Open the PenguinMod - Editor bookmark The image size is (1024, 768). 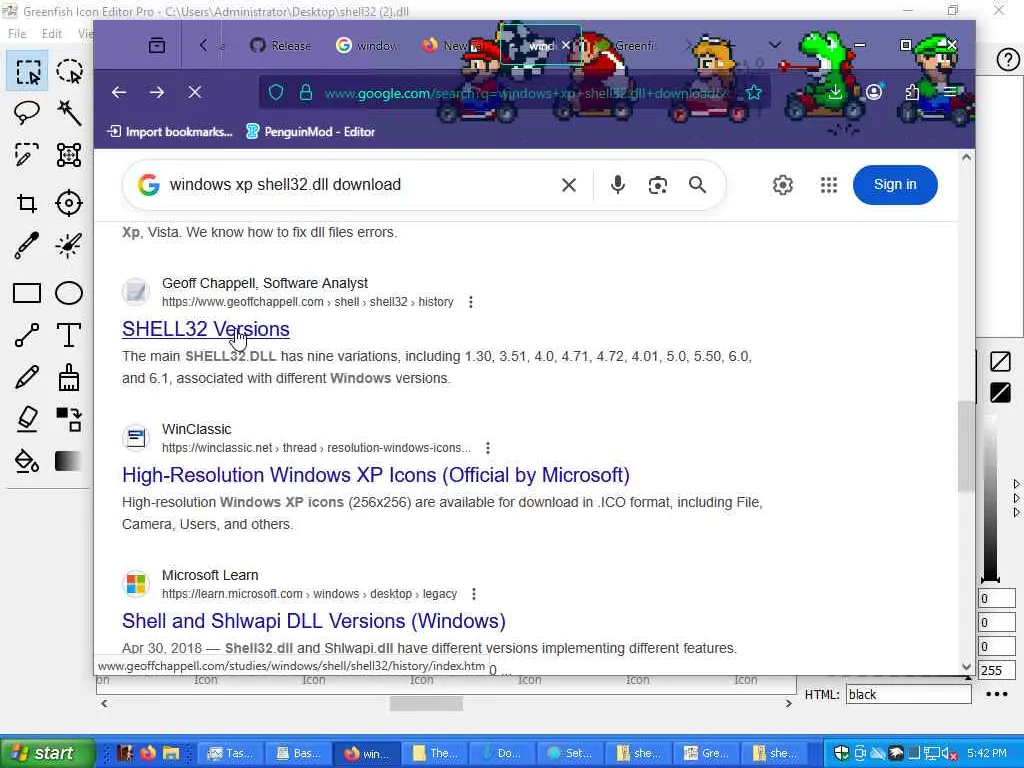310,132
